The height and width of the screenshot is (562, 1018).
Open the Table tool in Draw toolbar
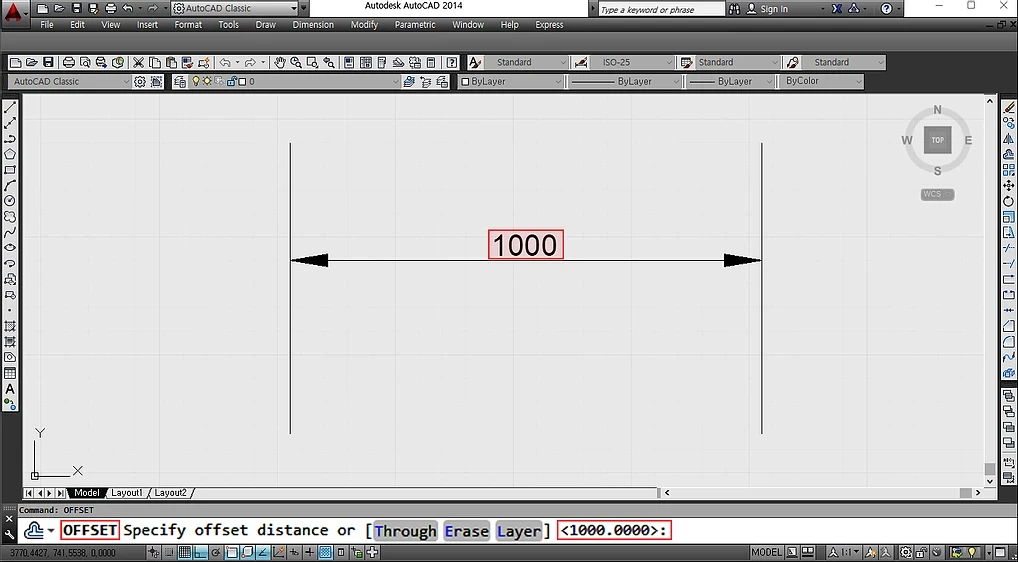tap(10, 373)
